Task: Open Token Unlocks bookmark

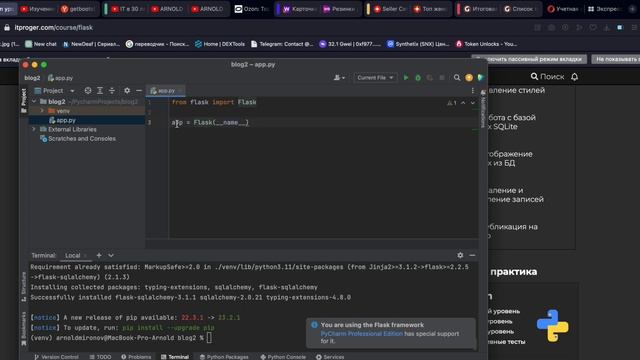Action: pos(486,44)
